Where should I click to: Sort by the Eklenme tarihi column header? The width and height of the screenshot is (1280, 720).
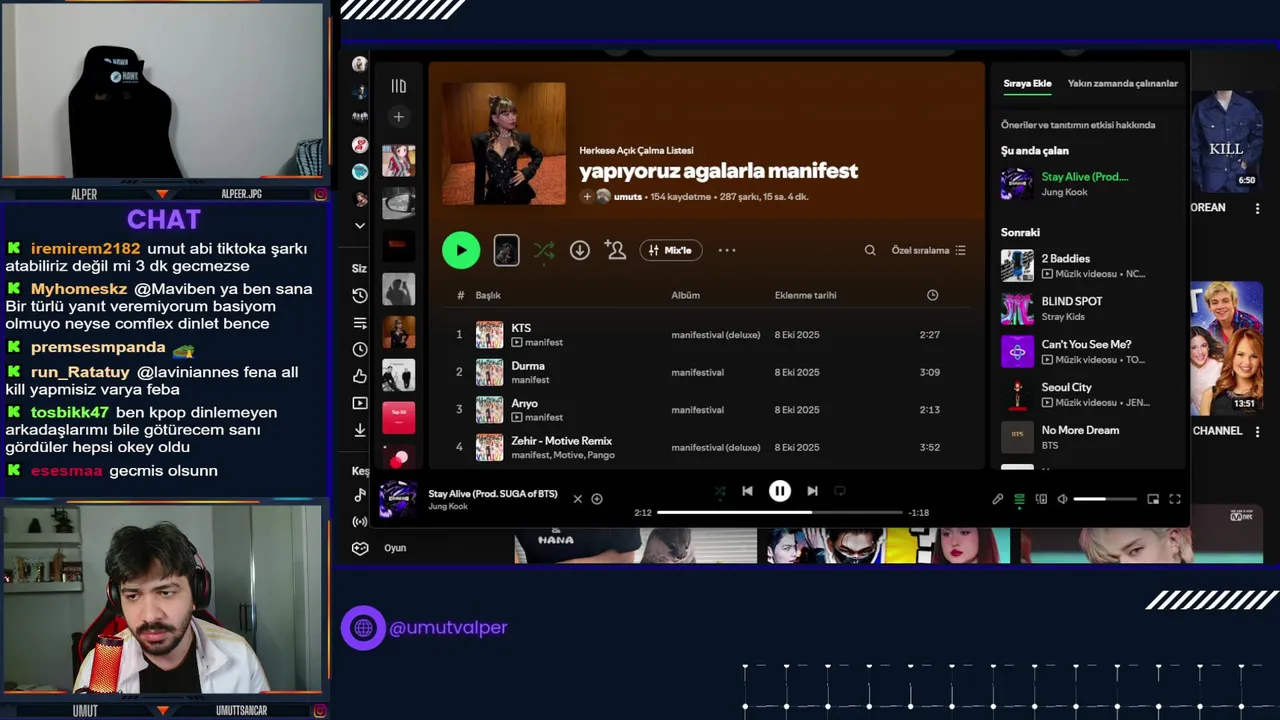click(x=805, y=295)
